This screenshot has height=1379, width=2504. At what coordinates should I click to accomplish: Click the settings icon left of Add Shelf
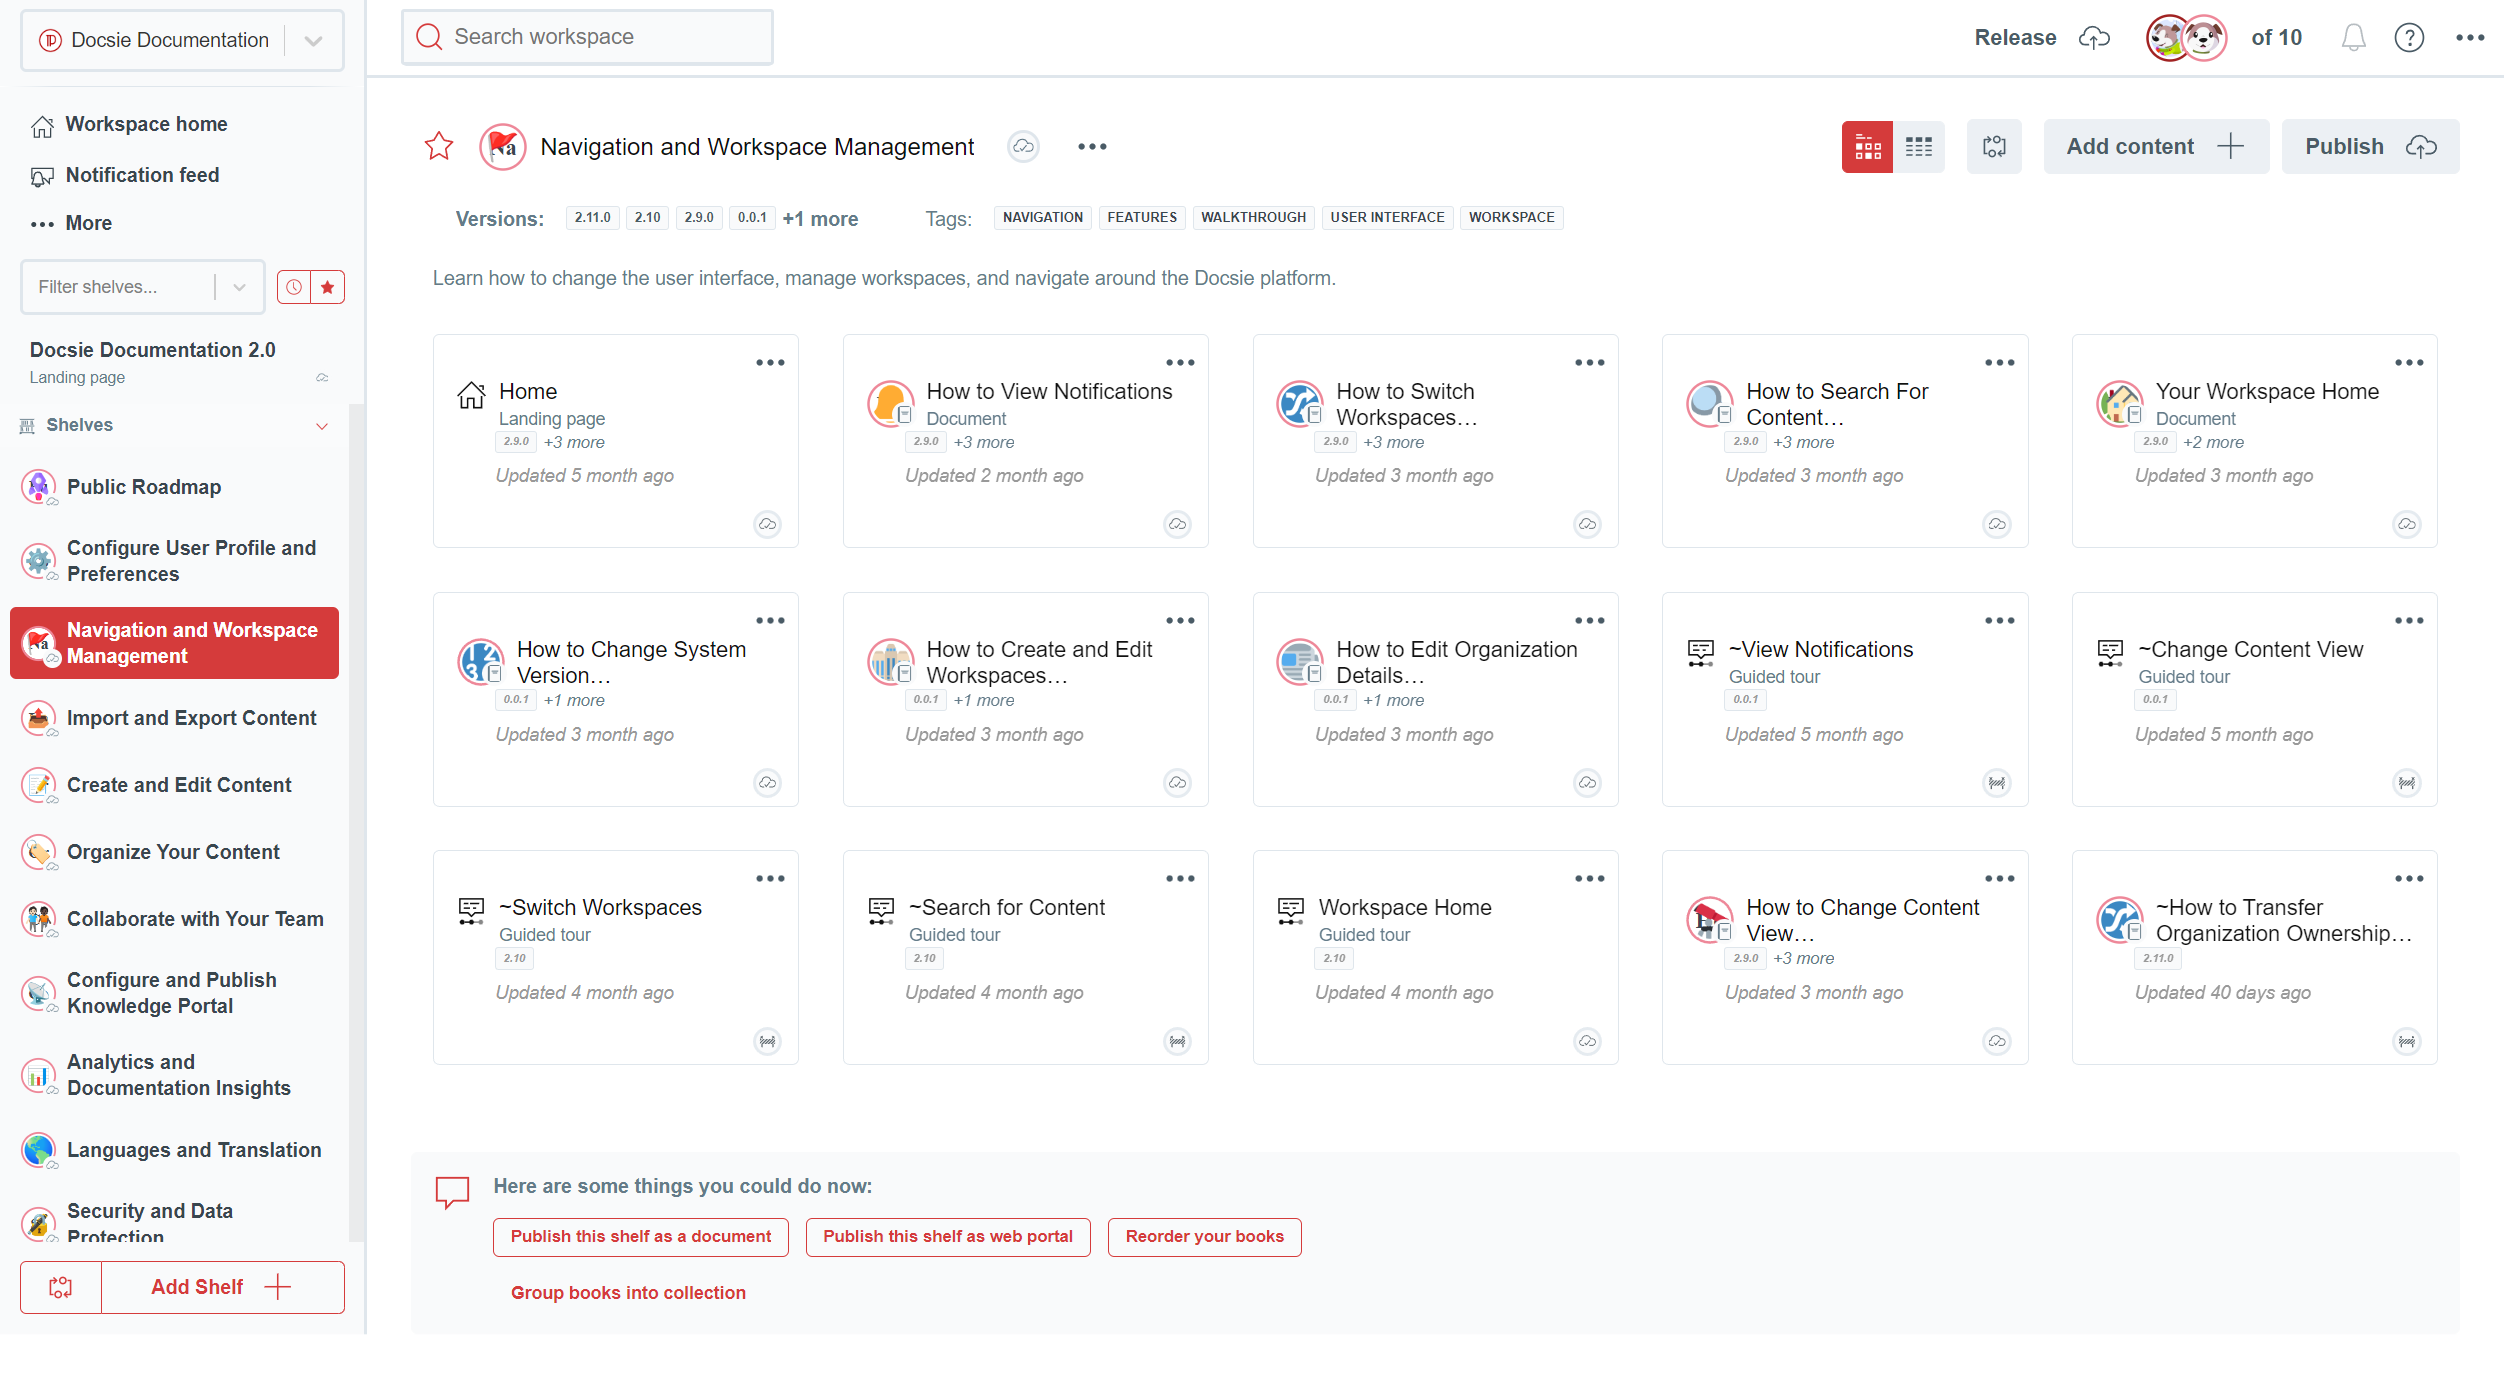pyautogui.click(x=61, y=1287)
